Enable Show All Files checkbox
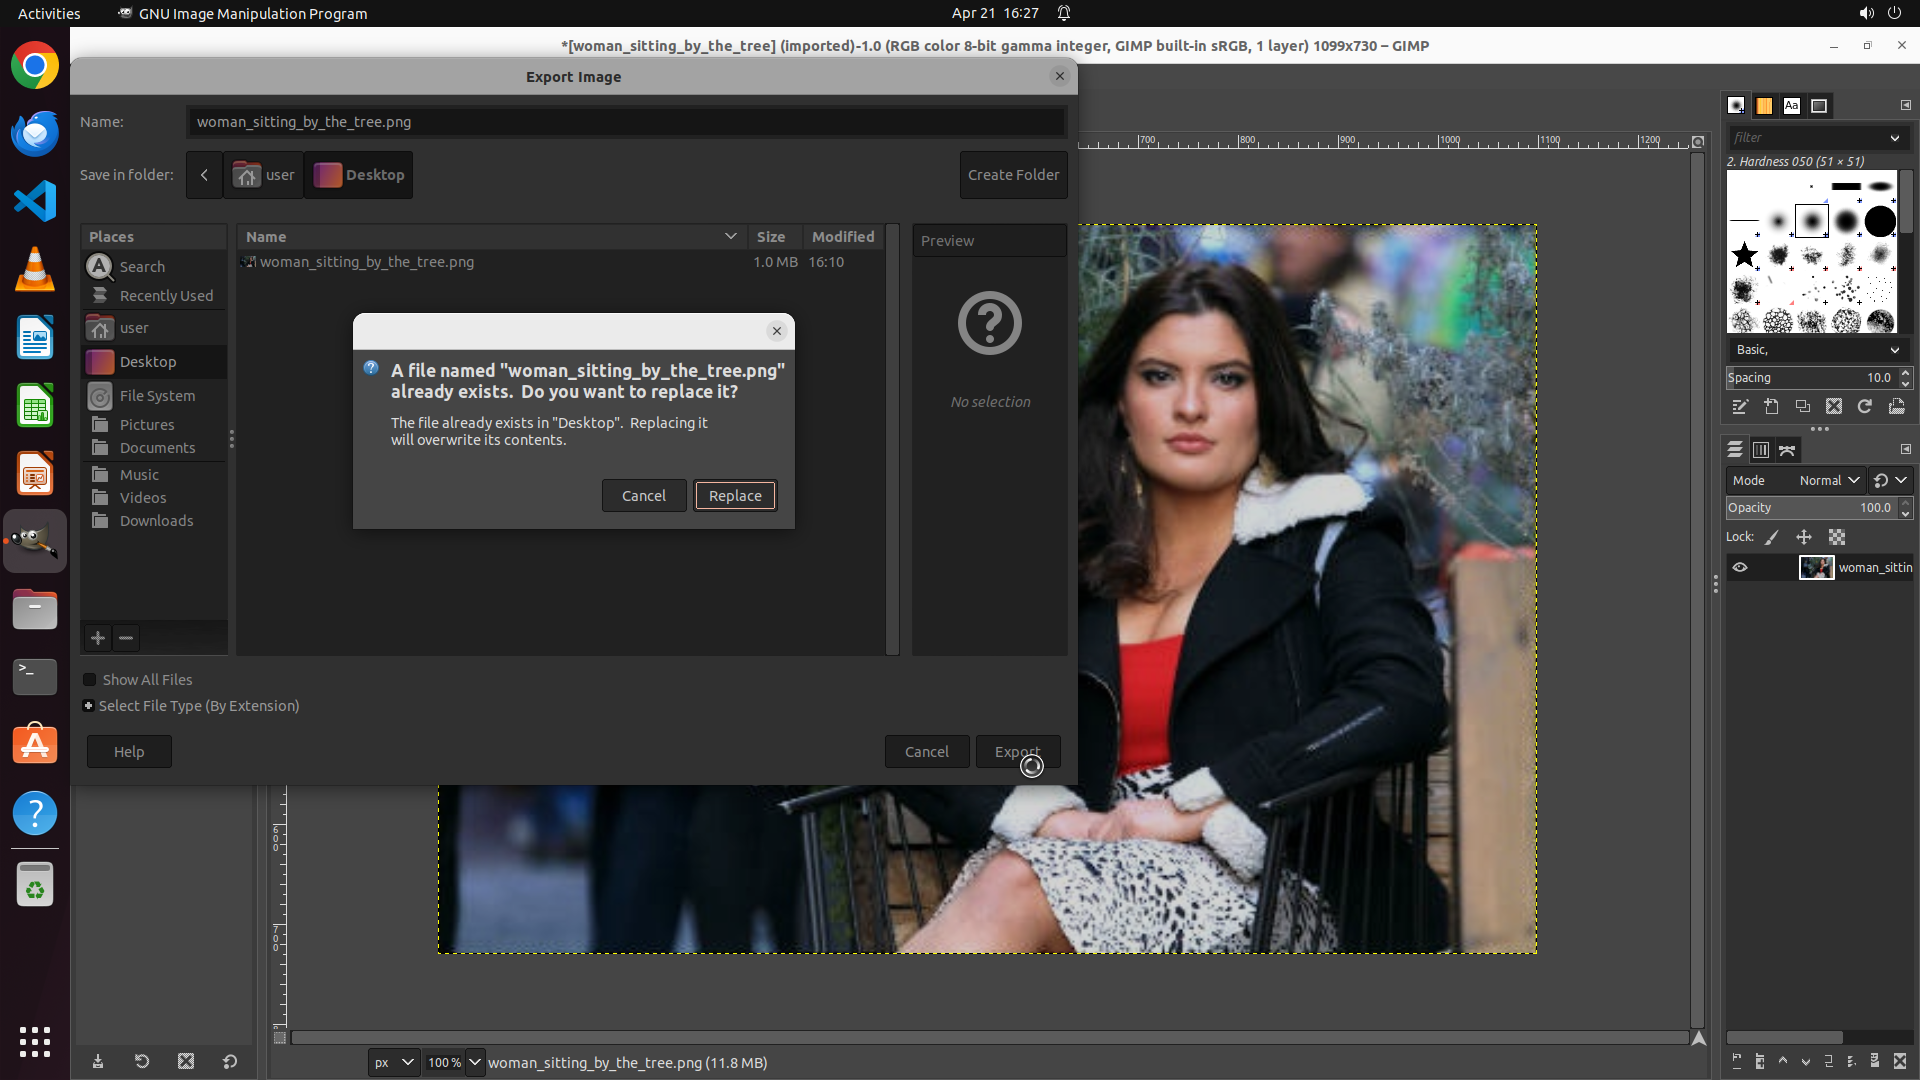The height and width of the screenshot is (1080, 1920). pos(90,679)
